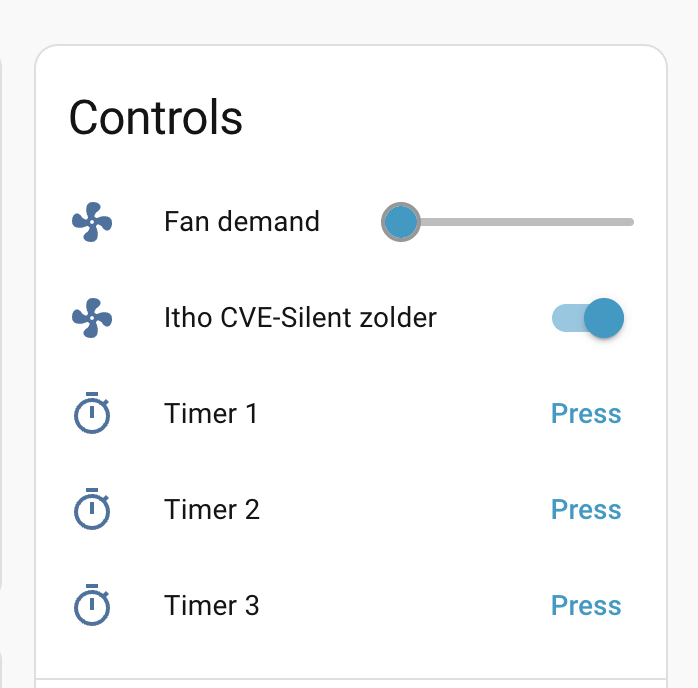Click the blank page background above Controls card
Image resolution: width=698 pixels, height=688 pixels.
[x=350, y=20]
